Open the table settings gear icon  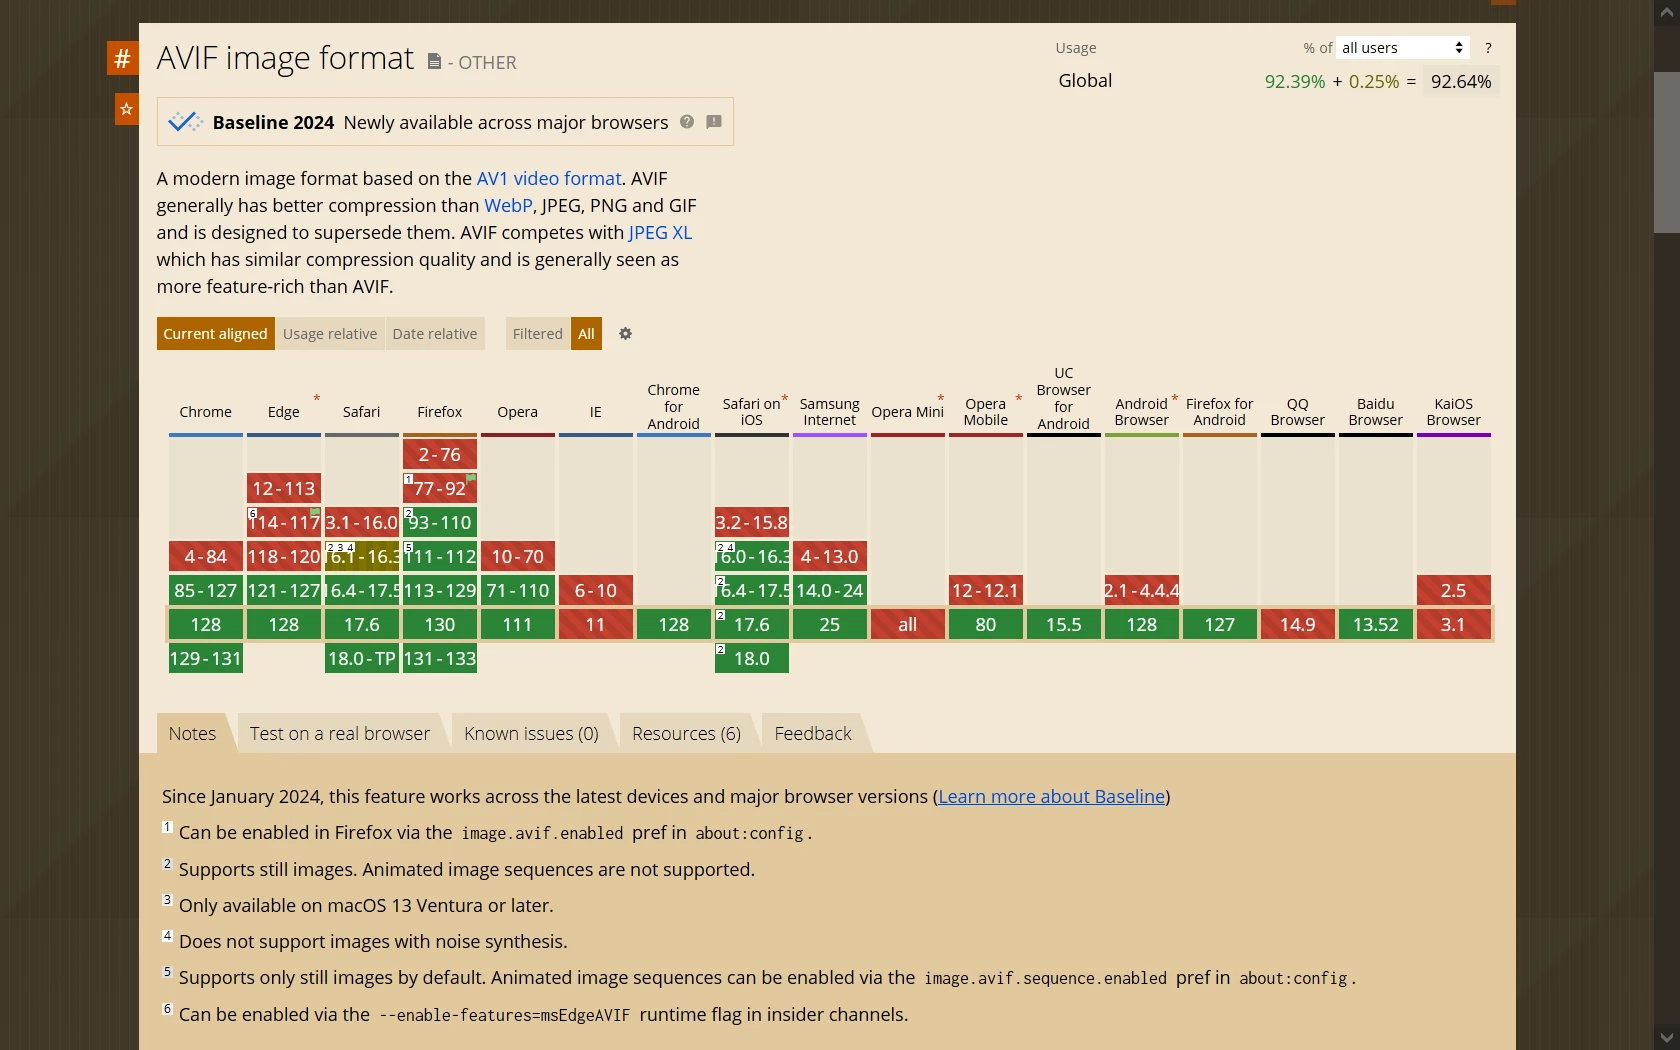(625, 334)
